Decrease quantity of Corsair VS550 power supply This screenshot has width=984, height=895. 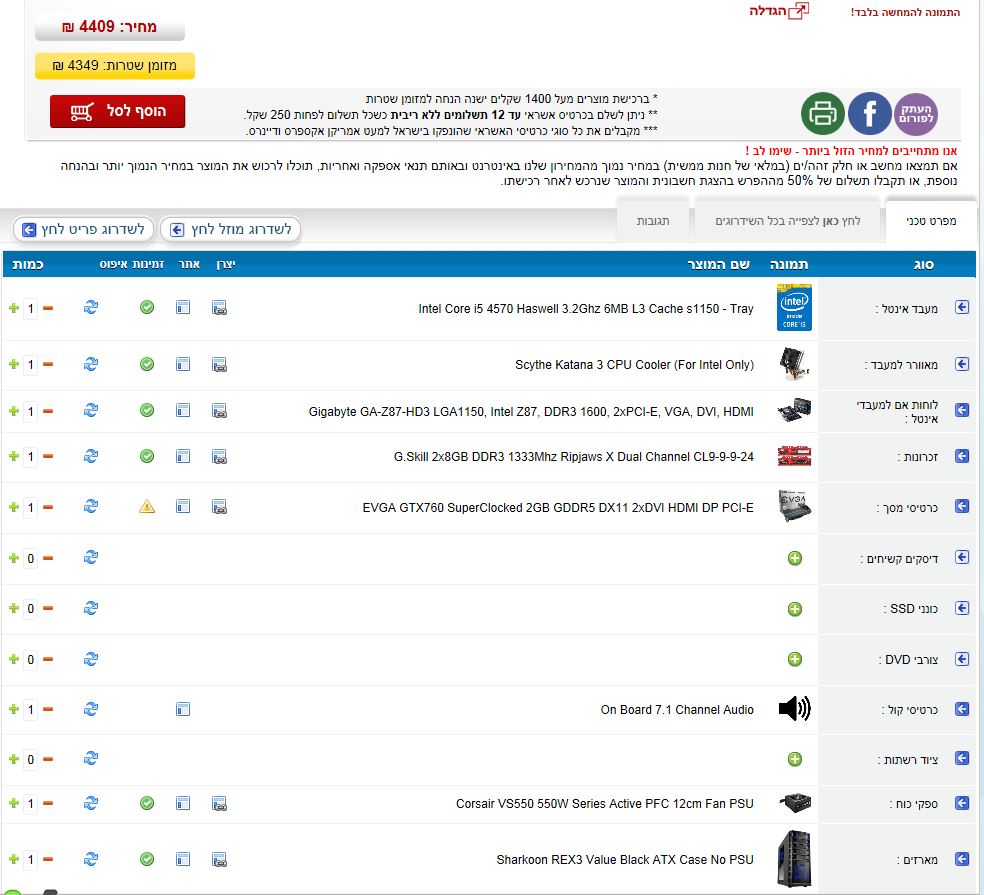(48, 803)
